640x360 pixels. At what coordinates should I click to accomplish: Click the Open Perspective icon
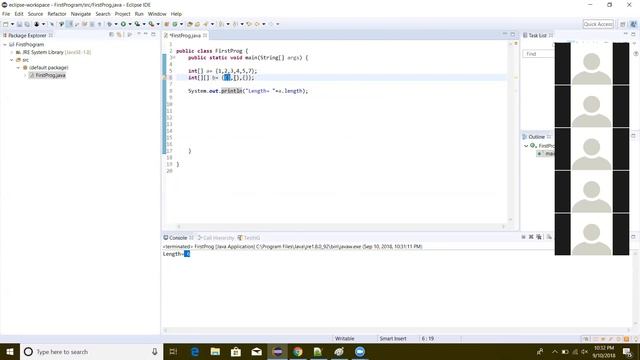pos(622,24)
